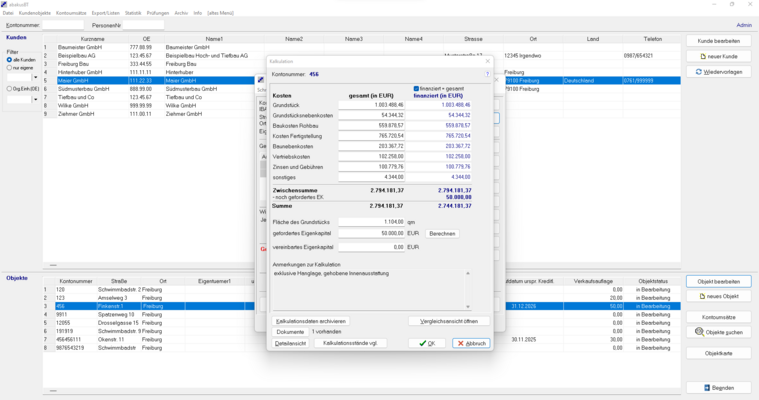Confirm dialog with green checkmark OK
Viewport: 759px width, 400px height.
click(428, 343)
